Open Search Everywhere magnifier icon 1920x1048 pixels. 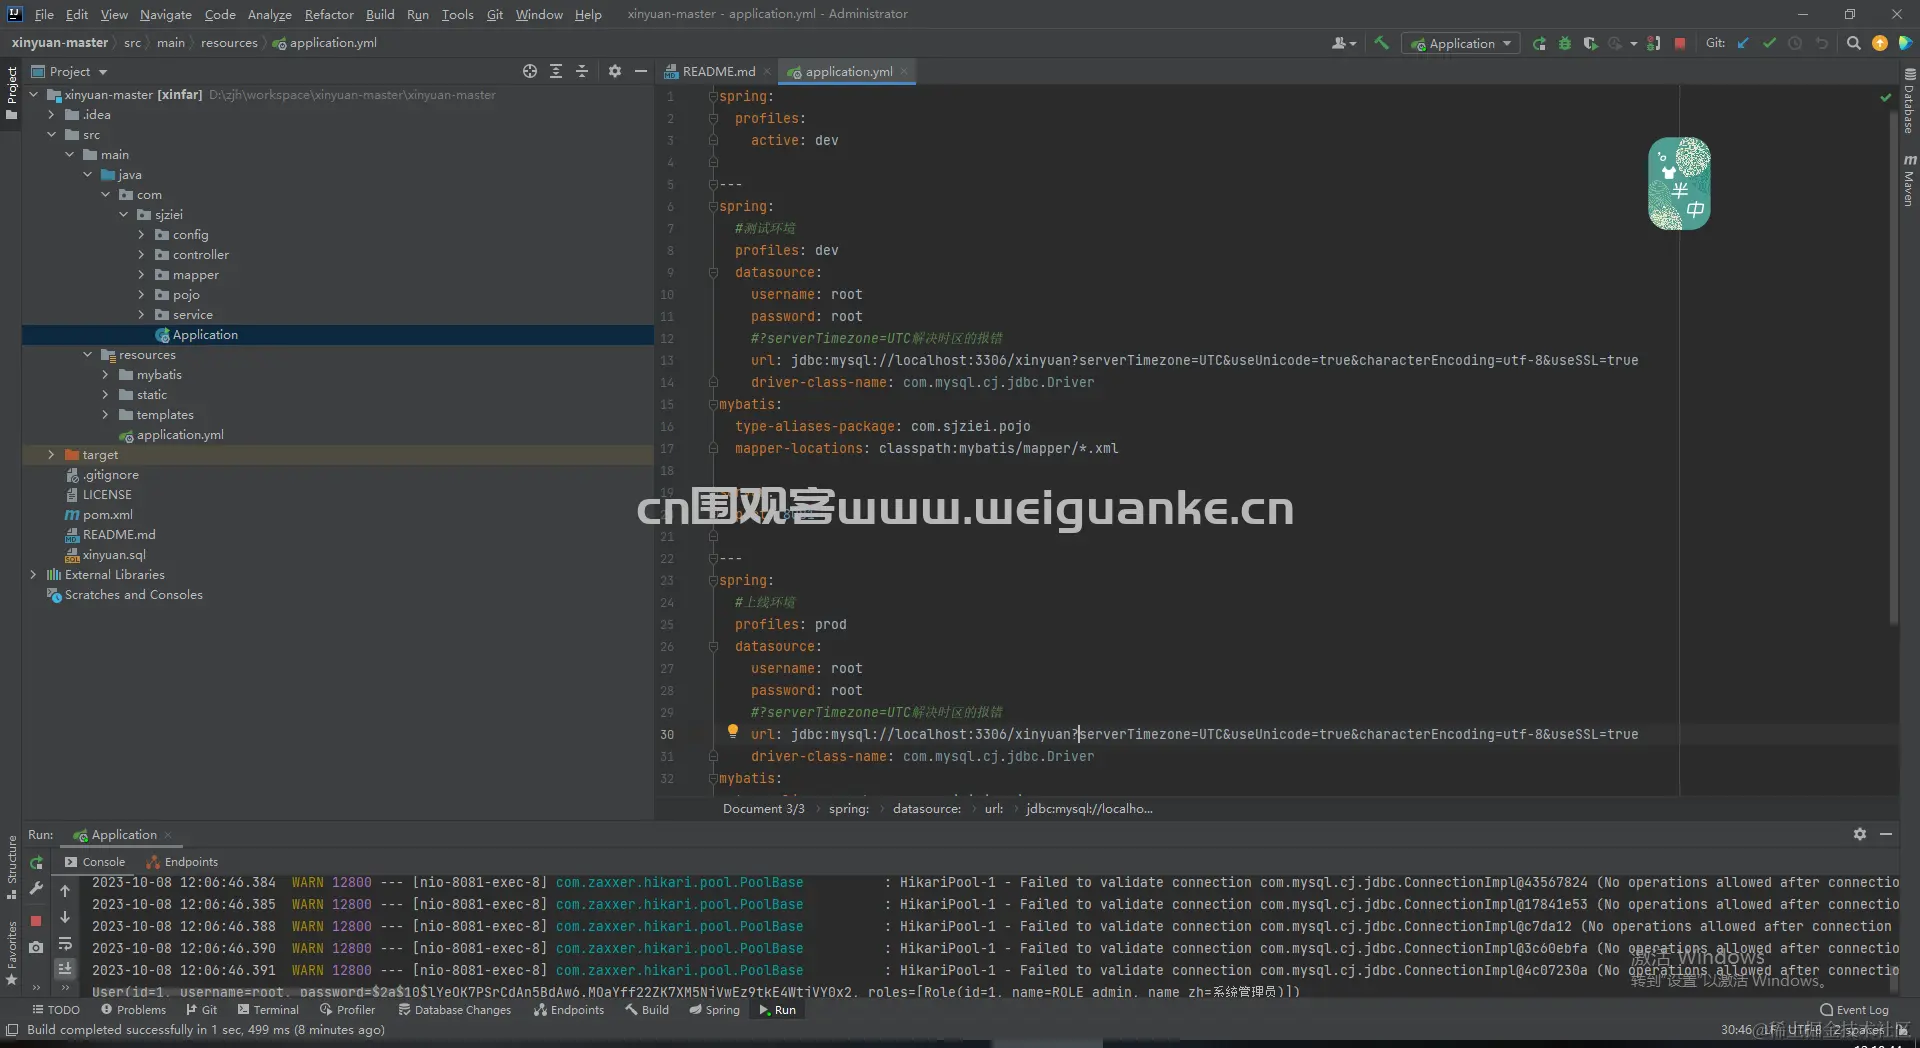[x=1853, y=43]
